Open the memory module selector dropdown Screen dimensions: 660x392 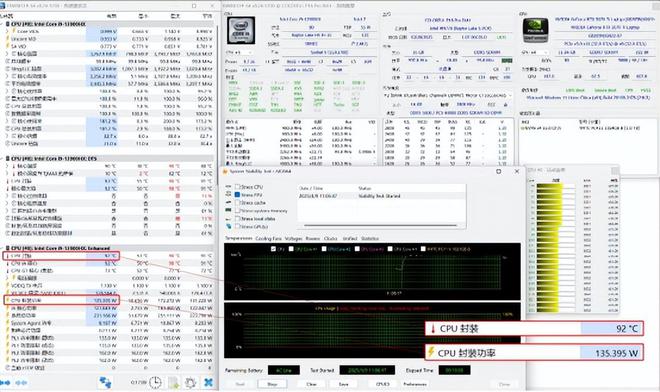click(x=447, y=96)
